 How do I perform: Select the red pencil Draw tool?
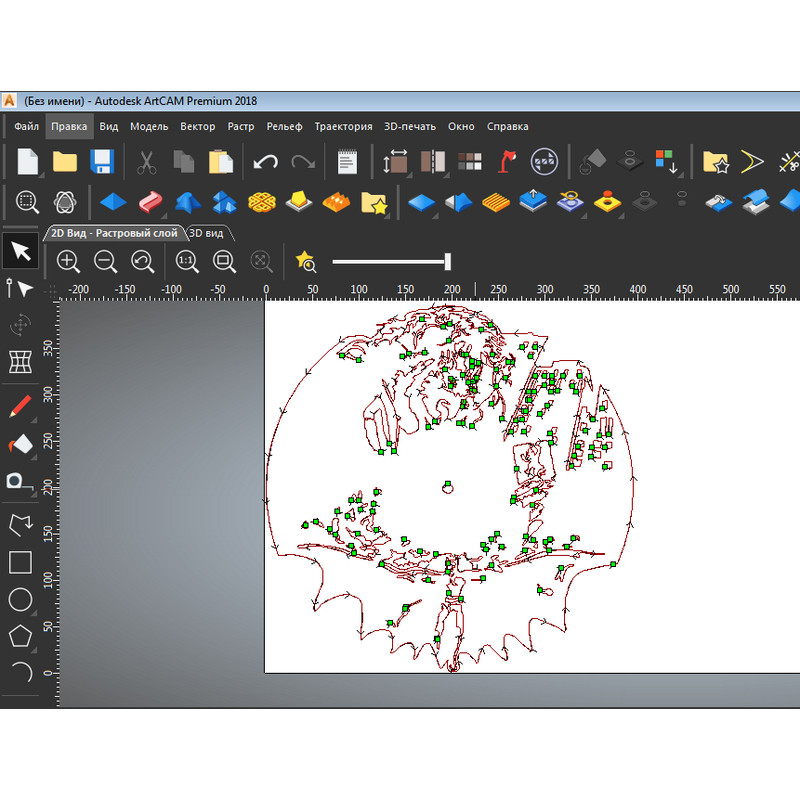[21, 406]
